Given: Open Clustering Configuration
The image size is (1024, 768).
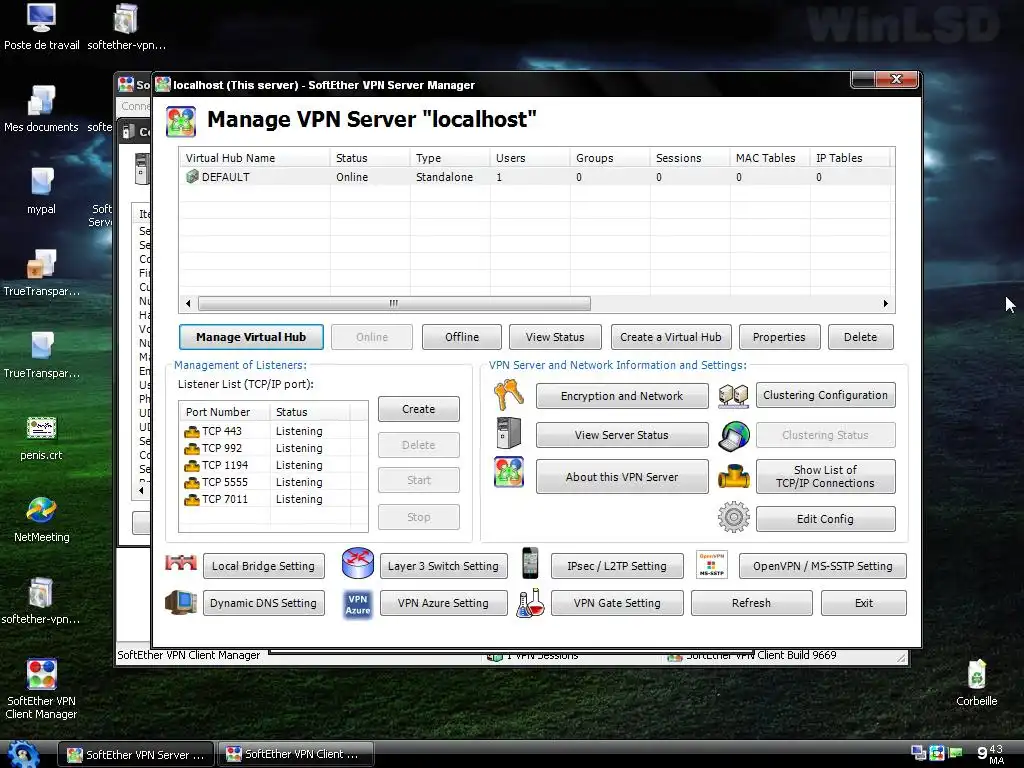Looking at the screenshot, I should [x=825, y=395].
